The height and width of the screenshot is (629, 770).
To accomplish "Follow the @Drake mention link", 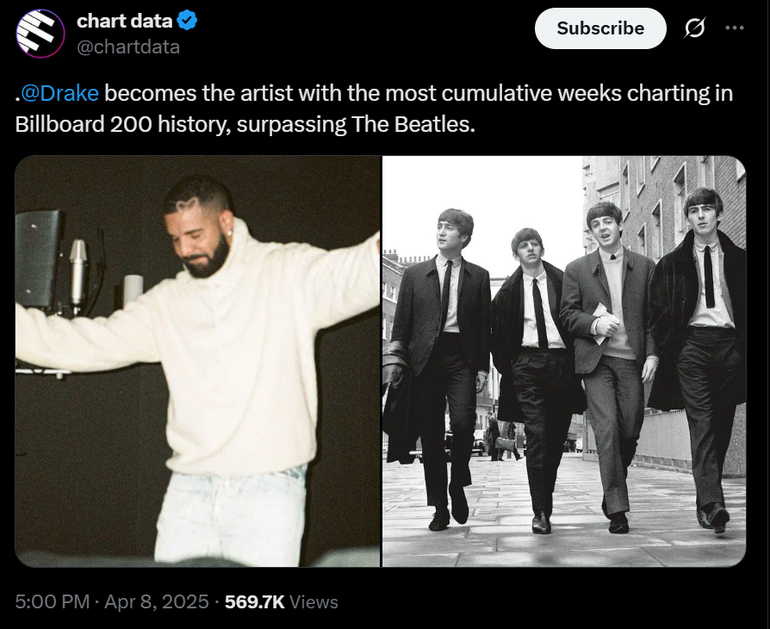I will tap(59, 94).
